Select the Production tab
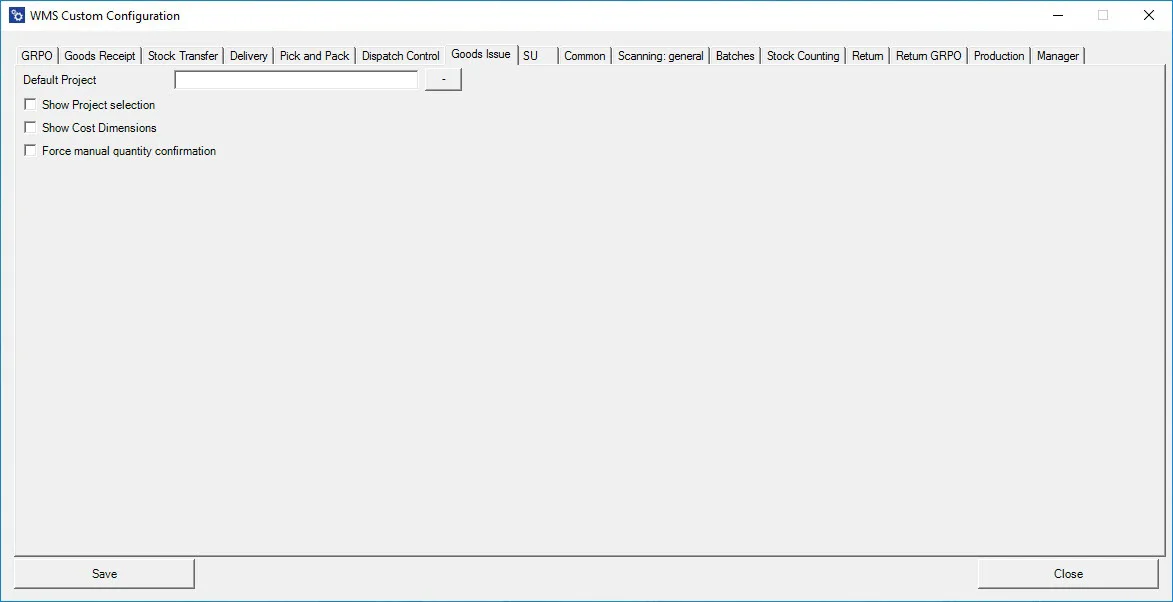The image size is (1173, 602). pos(999,56)
